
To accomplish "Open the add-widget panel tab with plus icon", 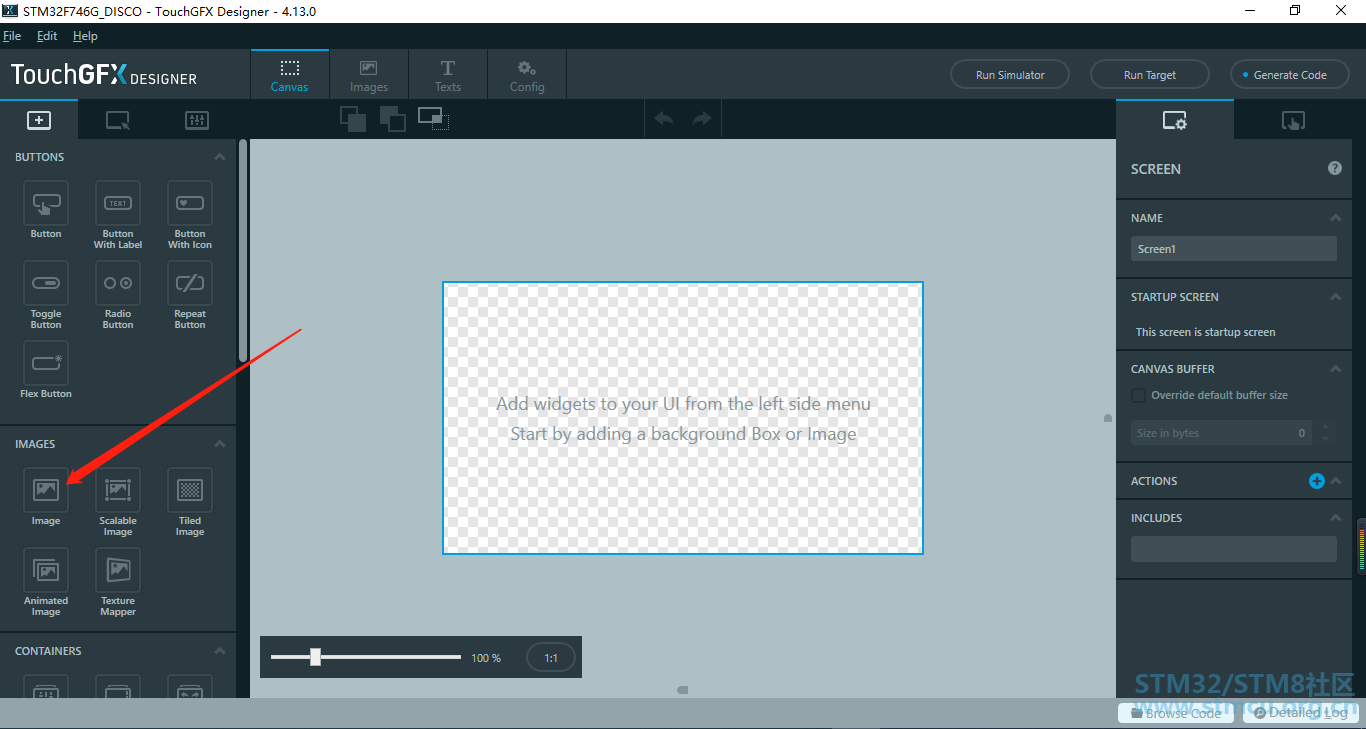I will coord(39,120).
